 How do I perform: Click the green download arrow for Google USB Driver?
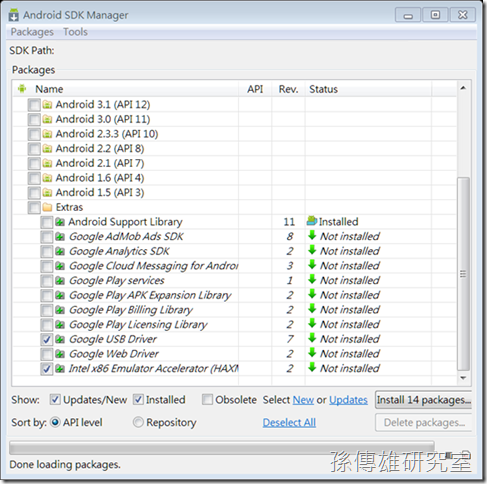point(312,338)
